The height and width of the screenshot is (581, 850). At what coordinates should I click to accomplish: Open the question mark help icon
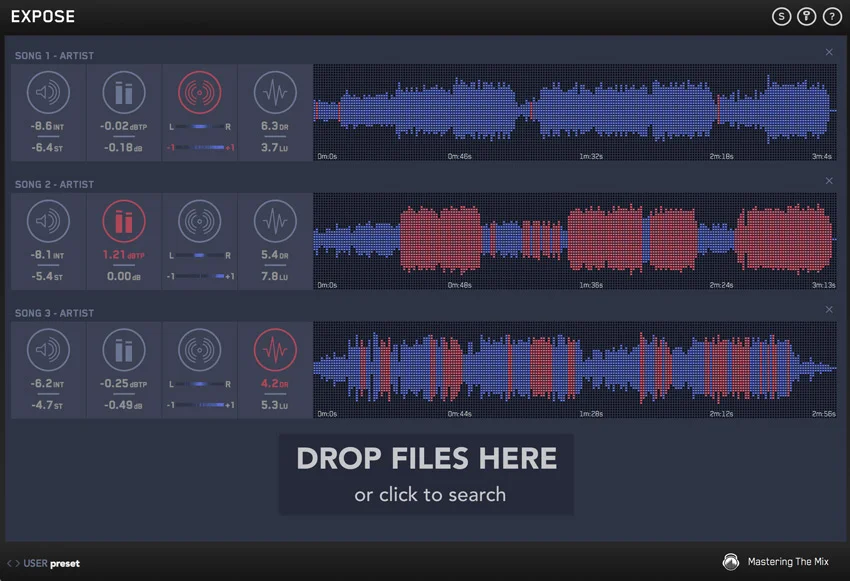pos(832,17)
